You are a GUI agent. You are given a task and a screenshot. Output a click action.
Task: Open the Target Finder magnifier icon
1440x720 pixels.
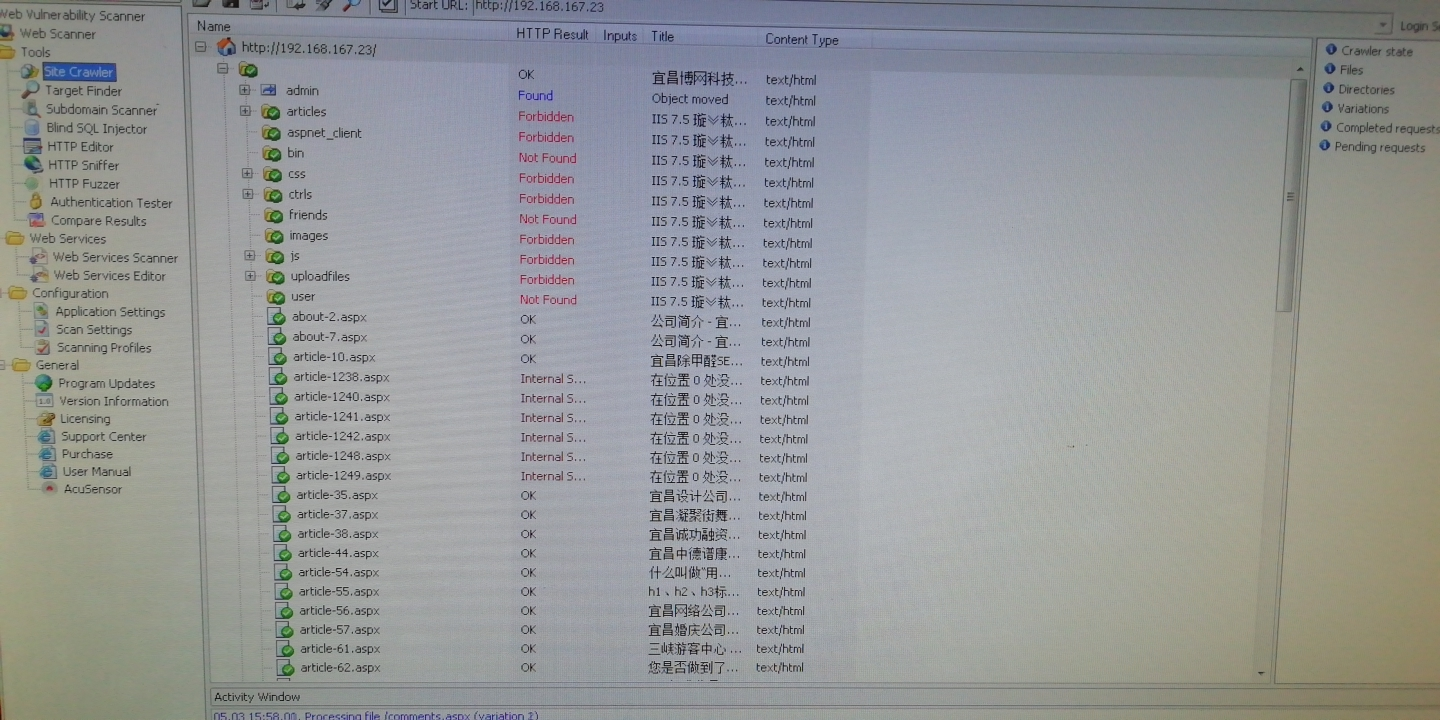(x=30, y=90)
